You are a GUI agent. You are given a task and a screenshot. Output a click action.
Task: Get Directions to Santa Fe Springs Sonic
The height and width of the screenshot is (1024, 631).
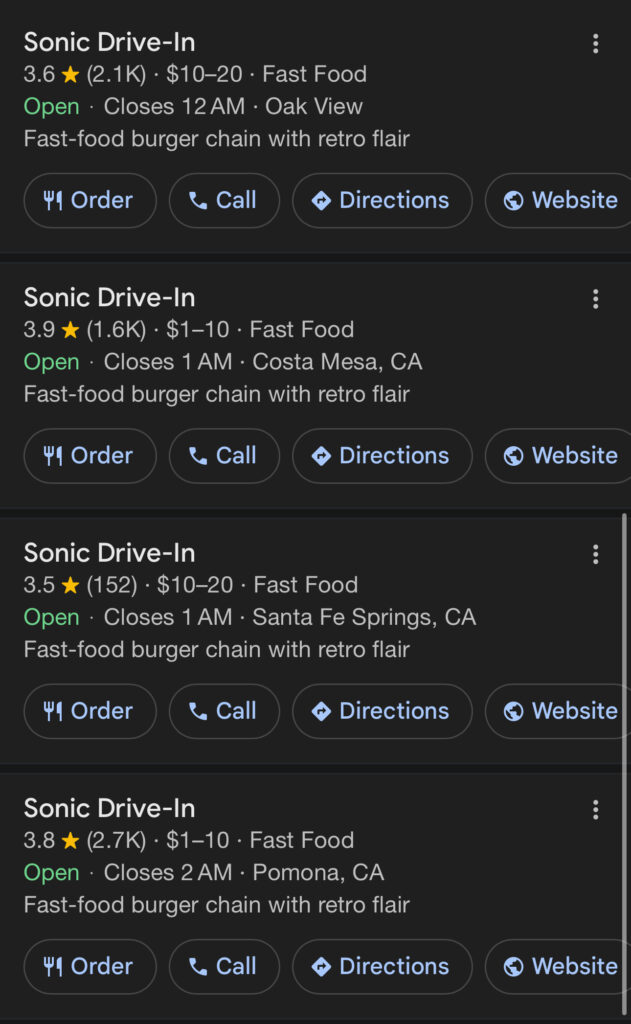coord(381,711)
